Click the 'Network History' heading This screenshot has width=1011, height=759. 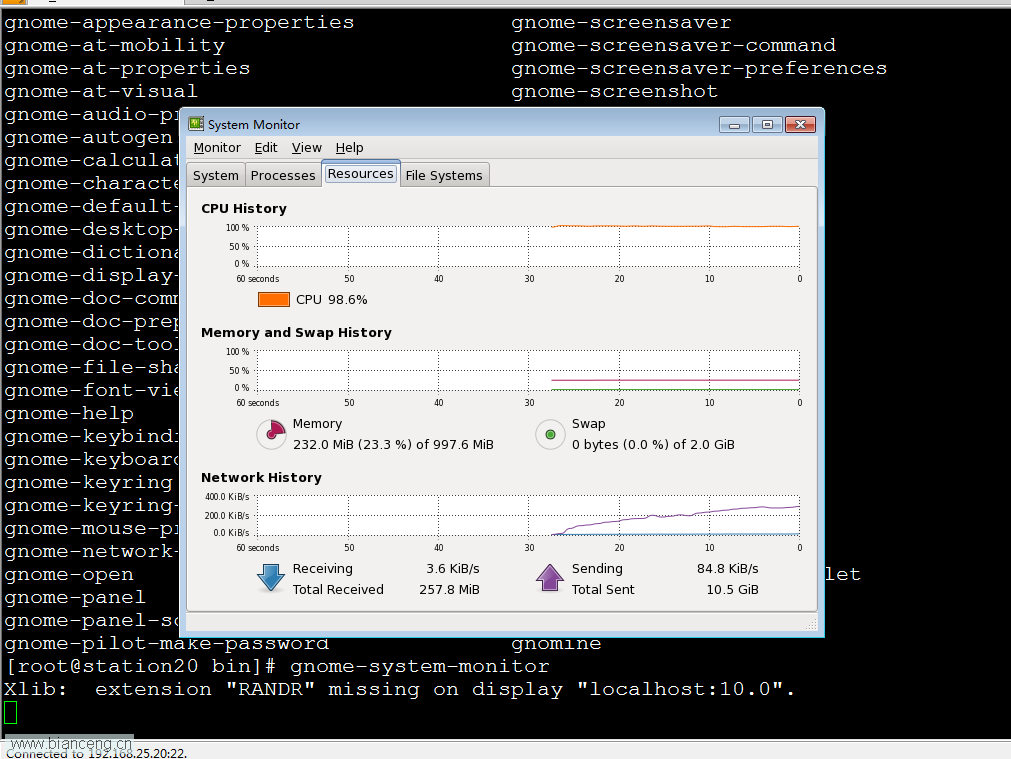coord(261,477)
